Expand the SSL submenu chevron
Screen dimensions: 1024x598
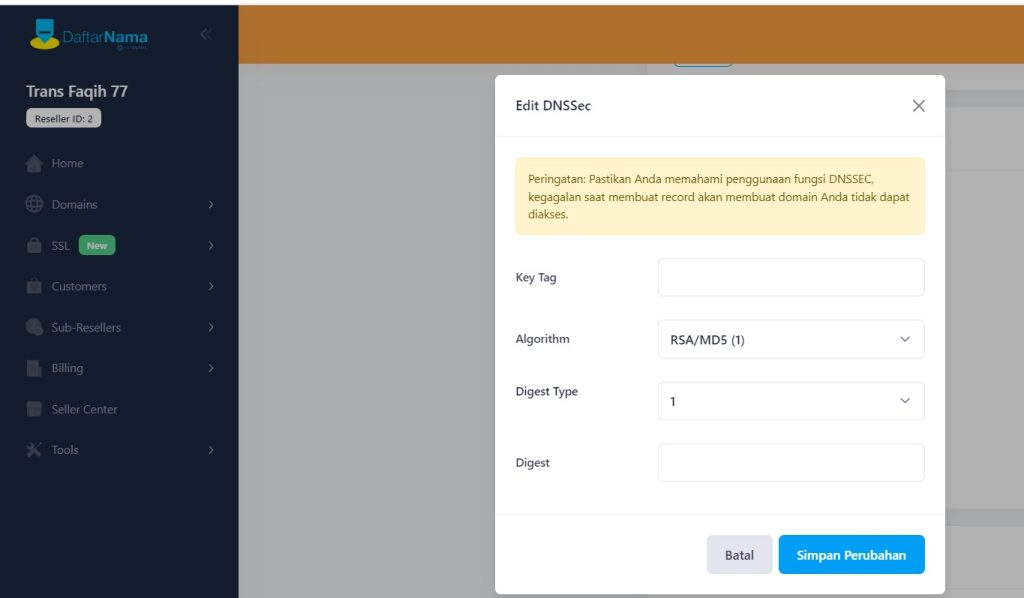coord(211,245)
